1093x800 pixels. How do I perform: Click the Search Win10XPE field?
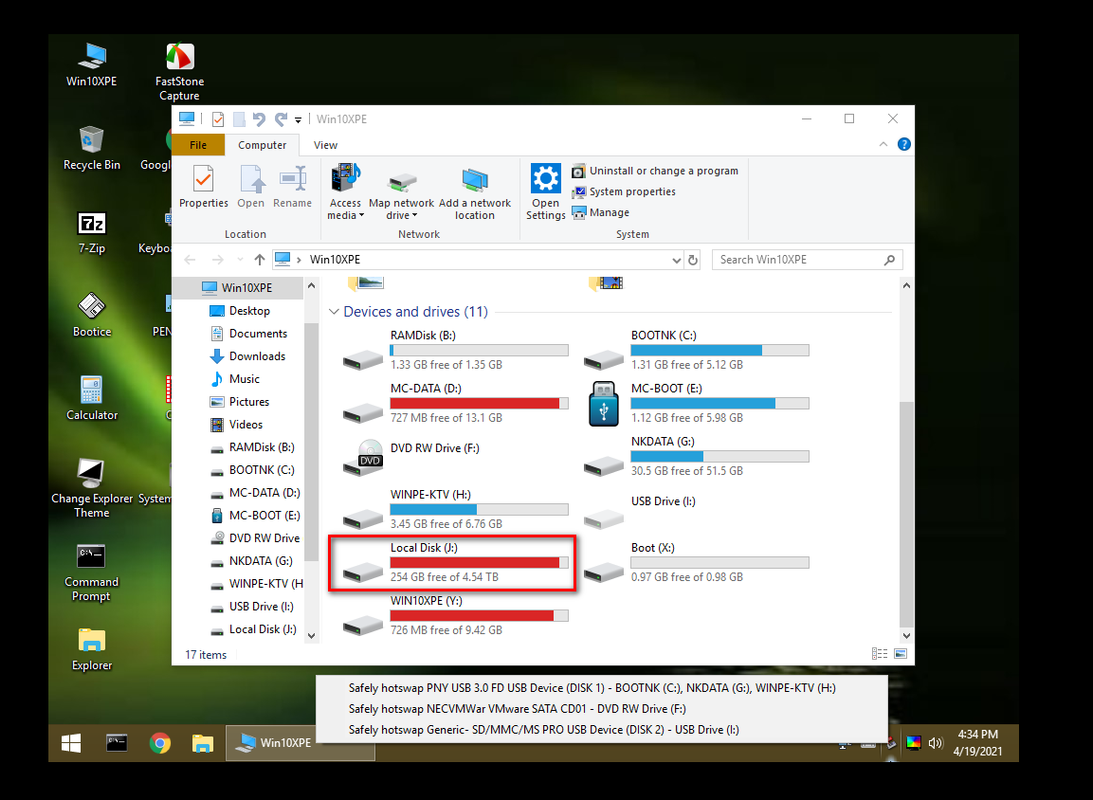[807, 260]
